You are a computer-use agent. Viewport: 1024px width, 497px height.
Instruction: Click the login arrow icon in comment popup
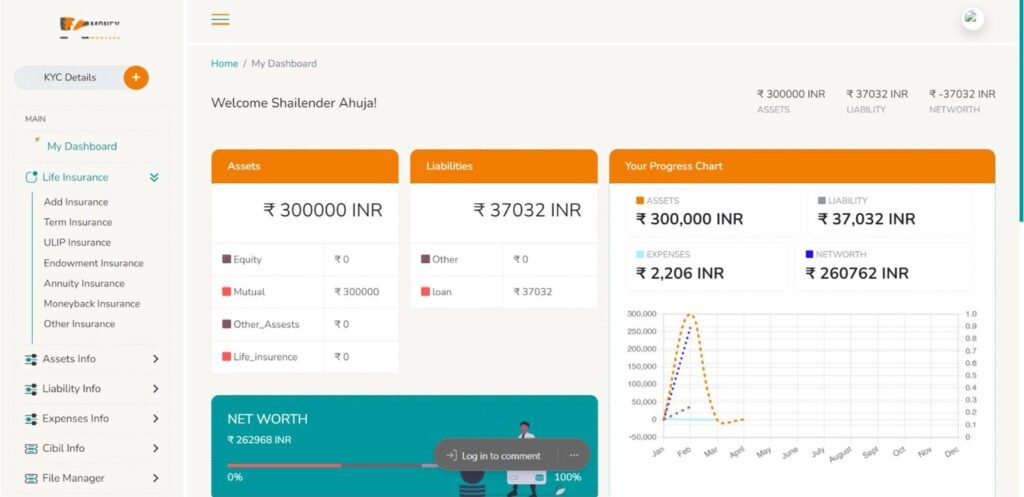[x=451, y=456]
